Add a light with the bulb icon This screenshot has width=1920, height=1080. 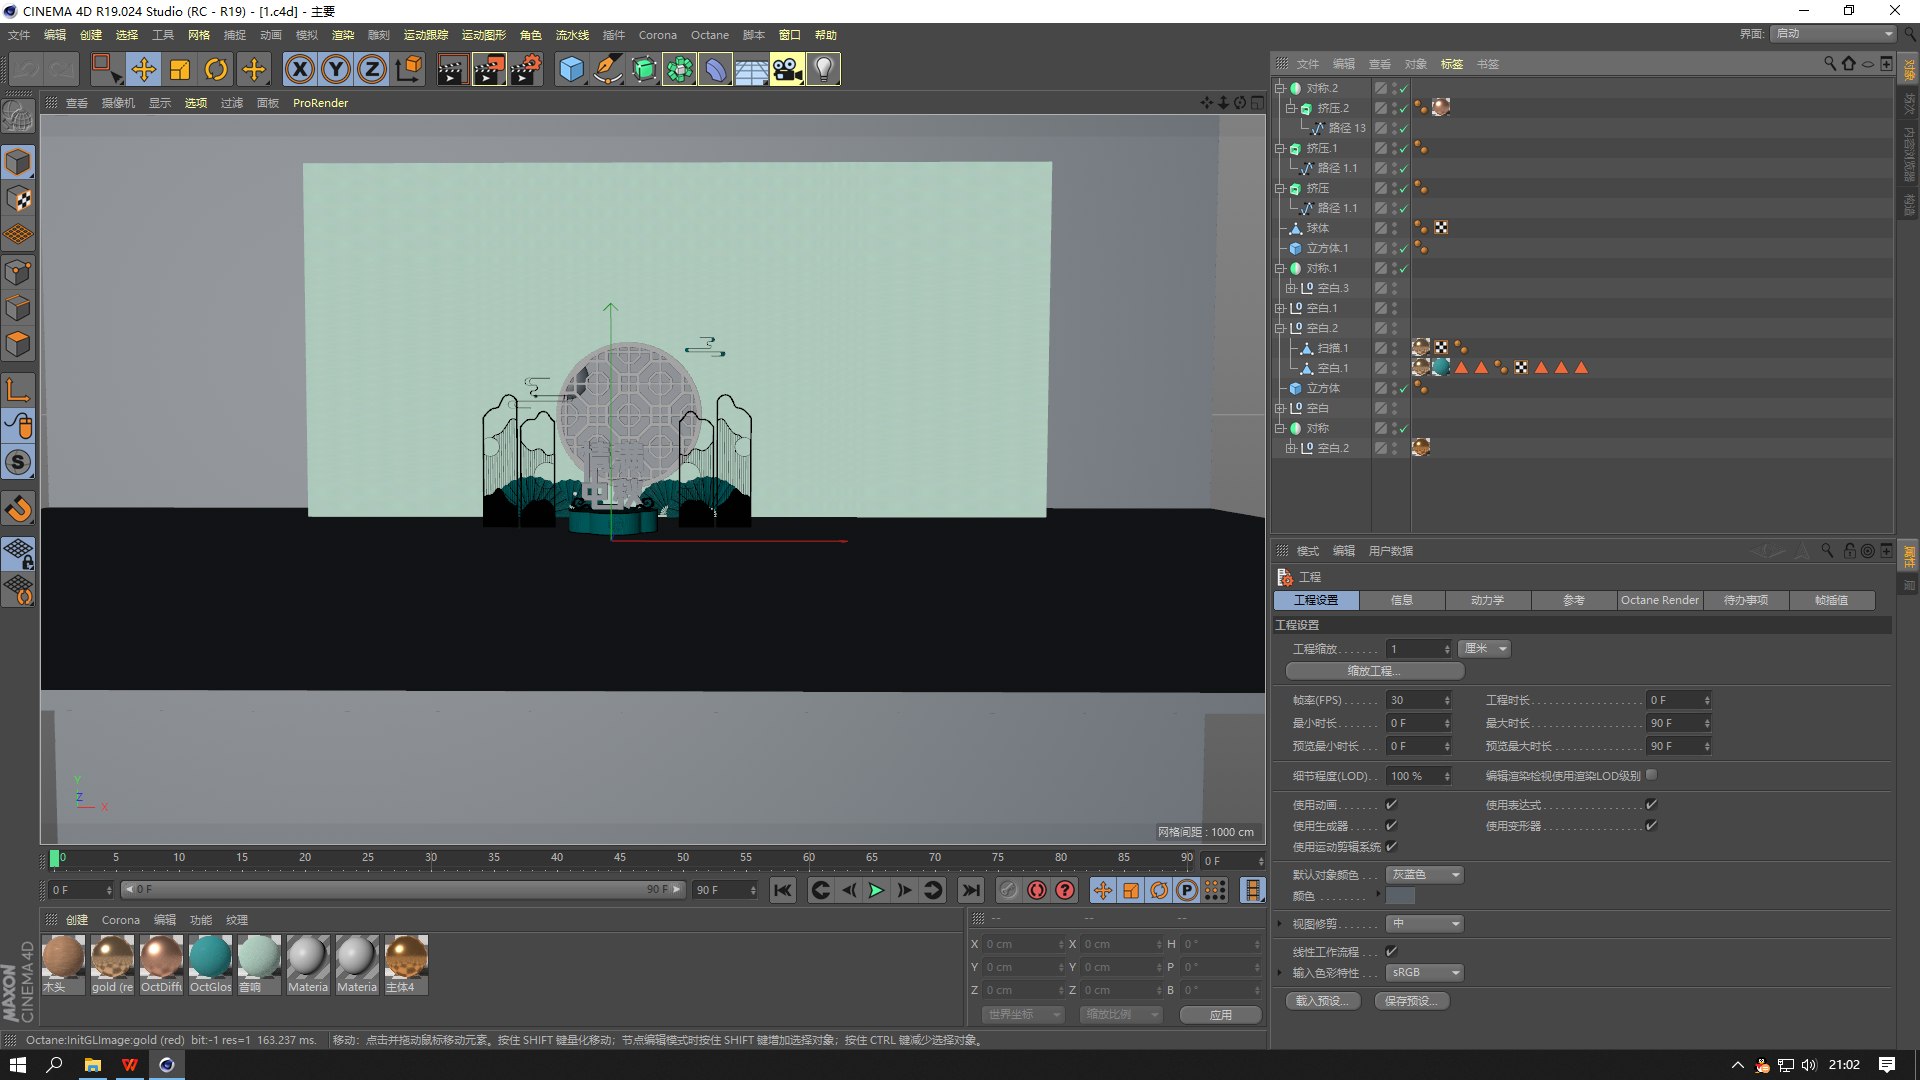click(823, 69)
